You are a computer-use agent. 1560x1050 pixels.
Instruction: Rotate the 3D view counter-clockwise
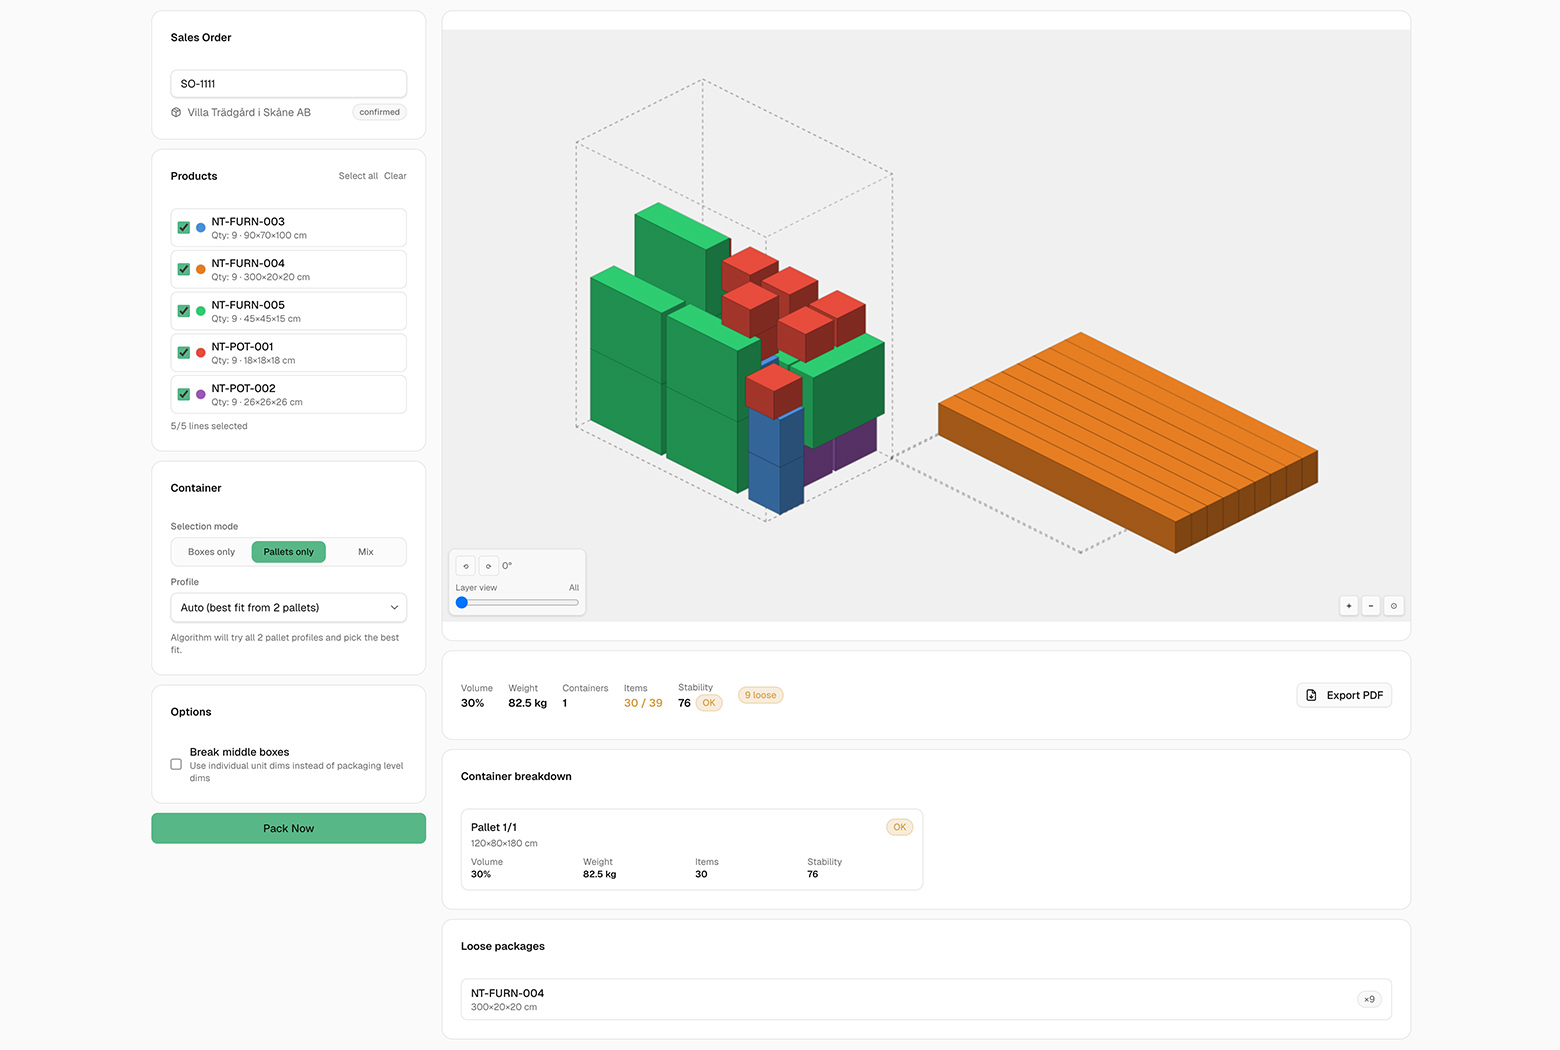(x=465, y=565)
